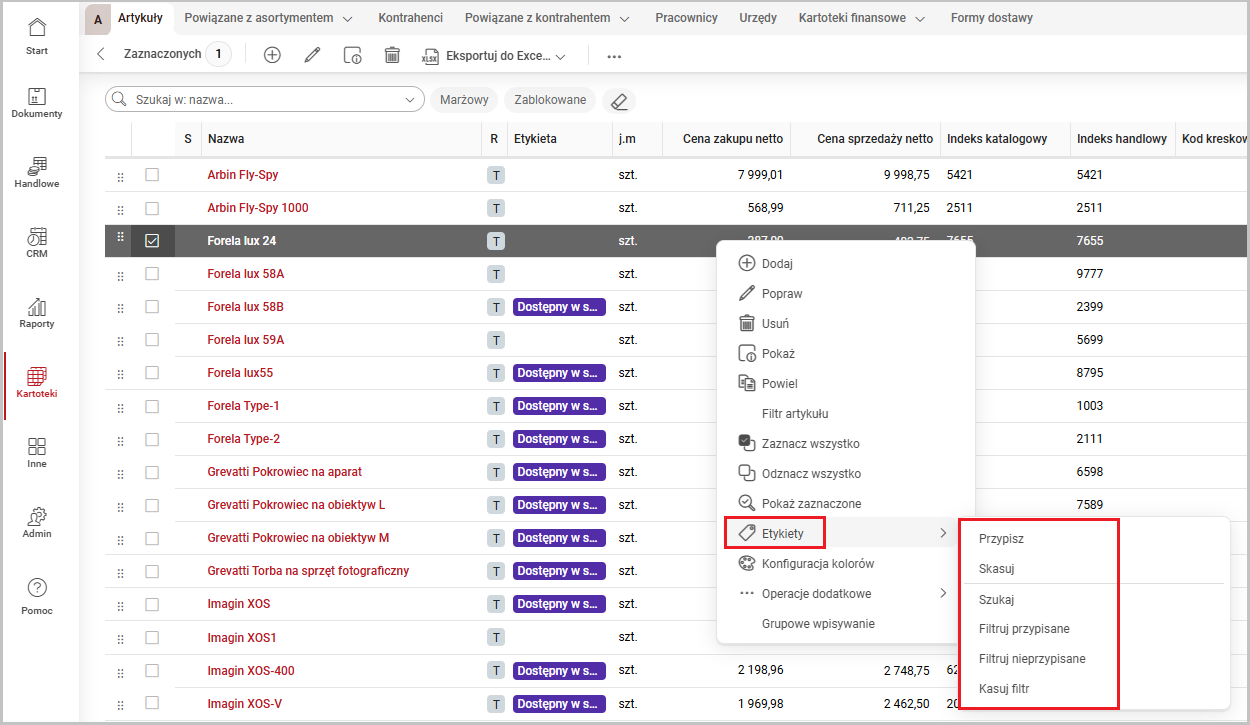This screenshot has width=1250, height=725.
Task: Expand the Eksportuj do Excel dropdown
Action: click(560, 56)
